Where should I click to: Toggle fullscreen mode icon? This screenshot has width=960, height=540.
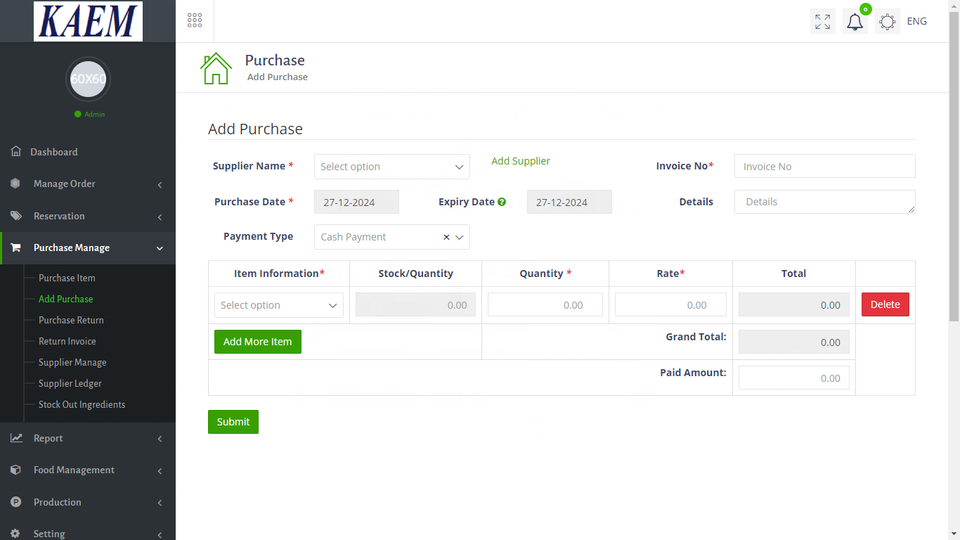click(822, 21)
